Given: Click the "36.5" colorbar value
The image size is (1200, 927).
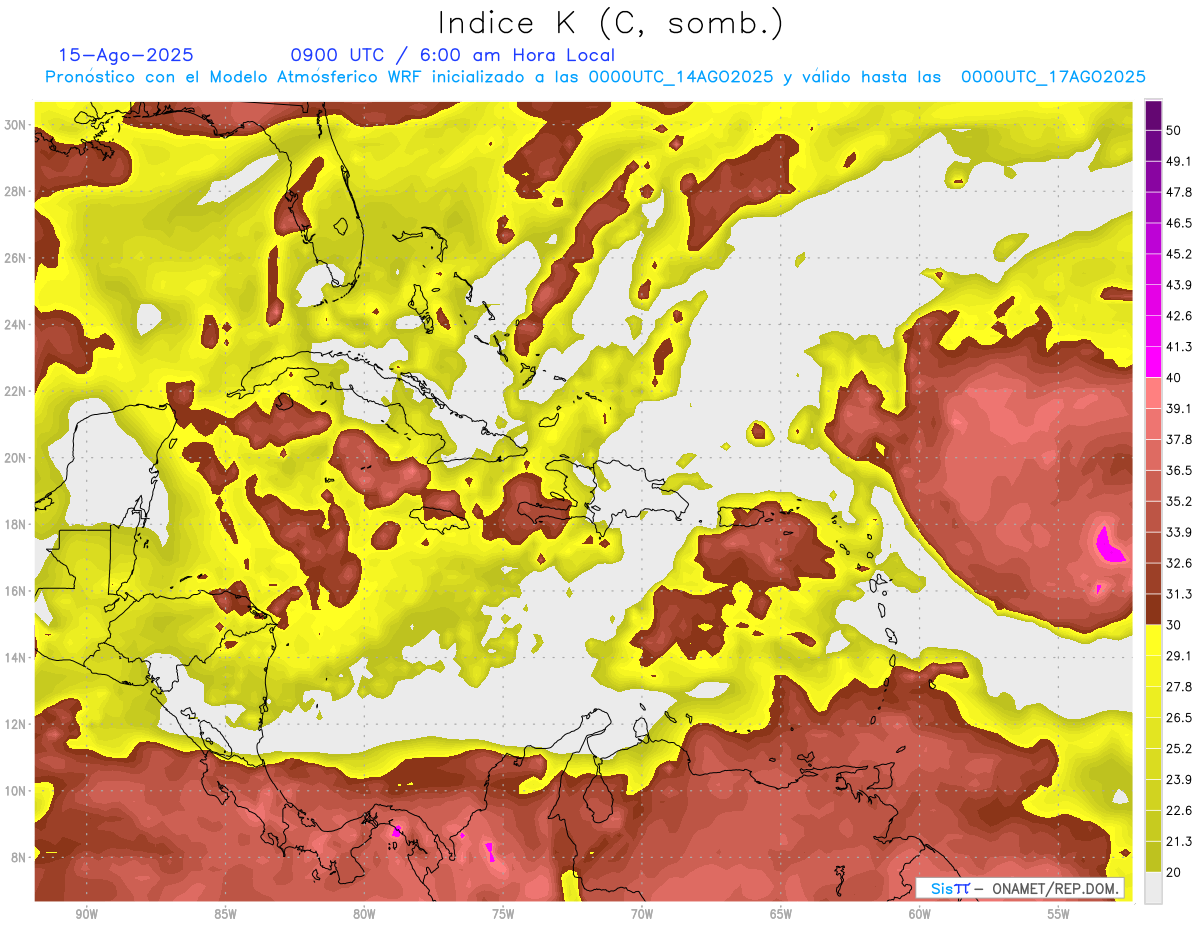Looking at the screenshot, I should [1178, 470].
